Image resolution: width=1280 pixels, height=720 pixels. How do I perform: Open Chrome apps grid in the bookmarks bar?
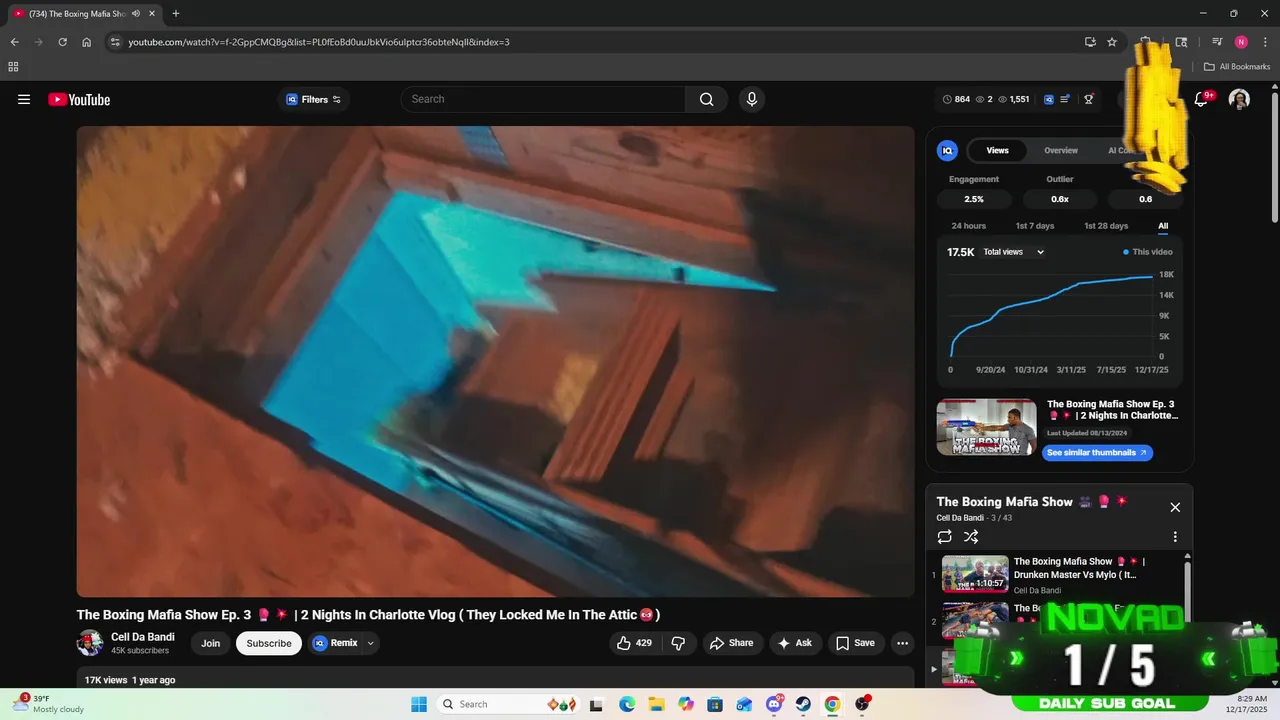[x=13, y=67]
